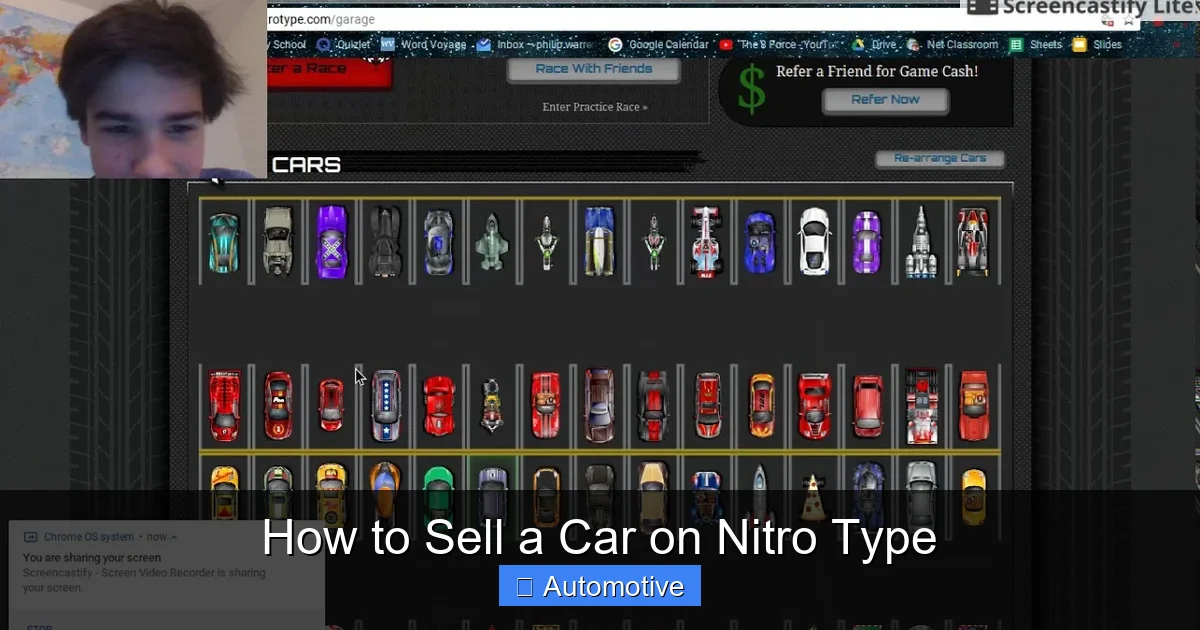Select the red flag-themed car

[385, 405]
